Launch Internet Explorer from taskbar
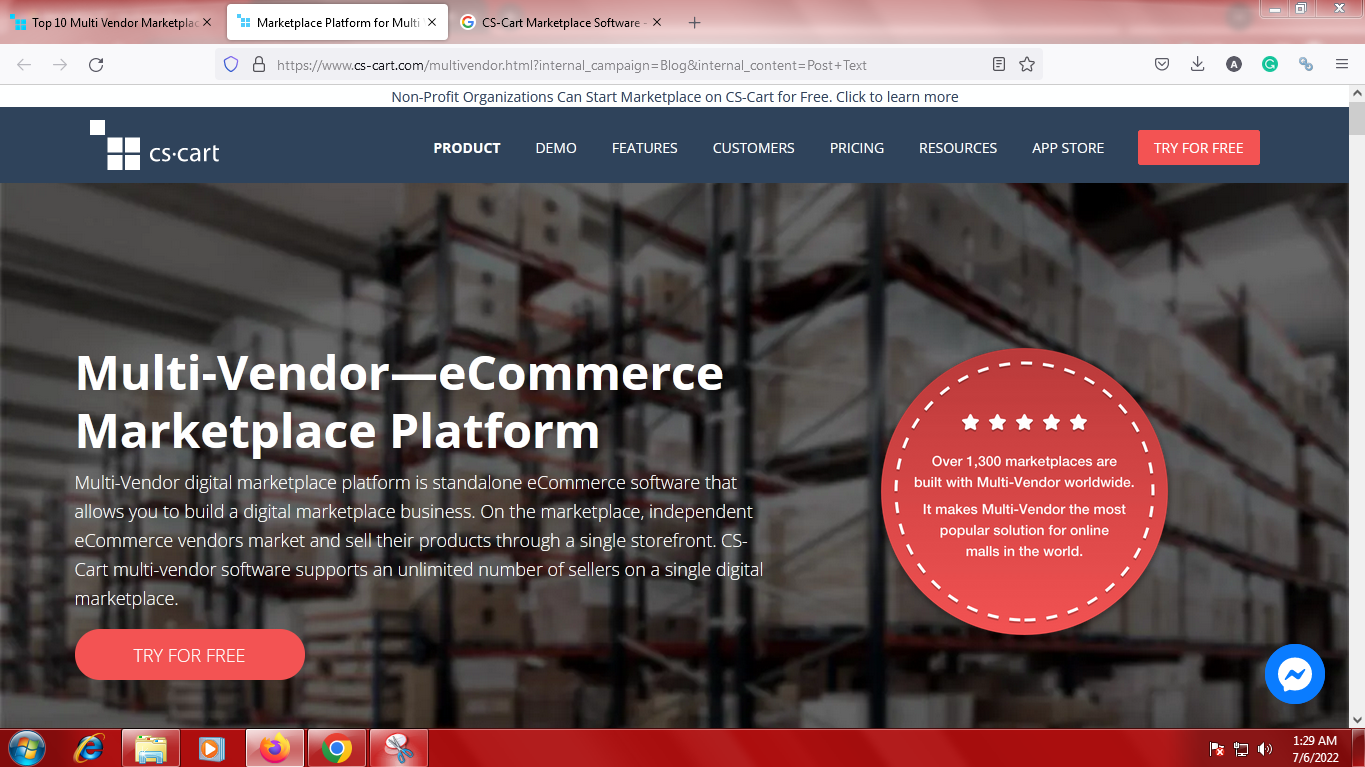Screen dimensions: 1365x767 90,748
